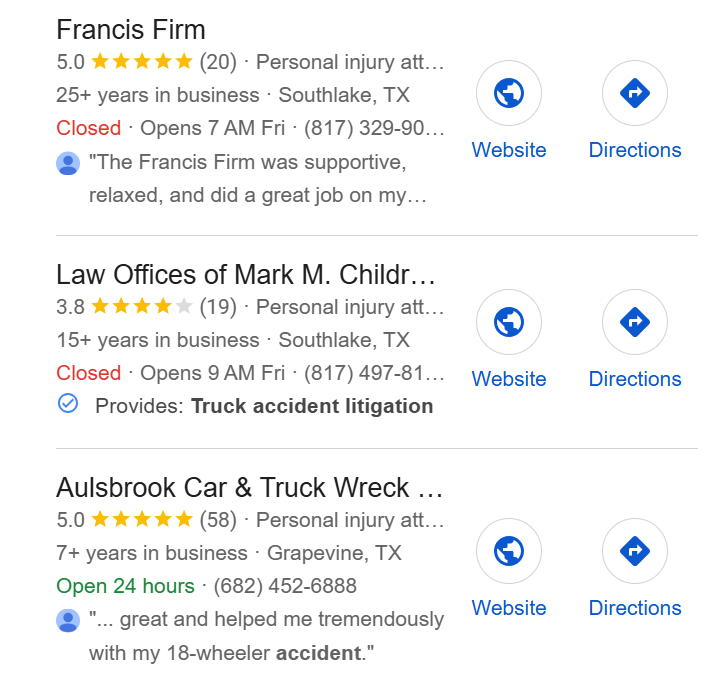Tap the Directions icon for Aulsbrook listing

[x=634, y=552]
